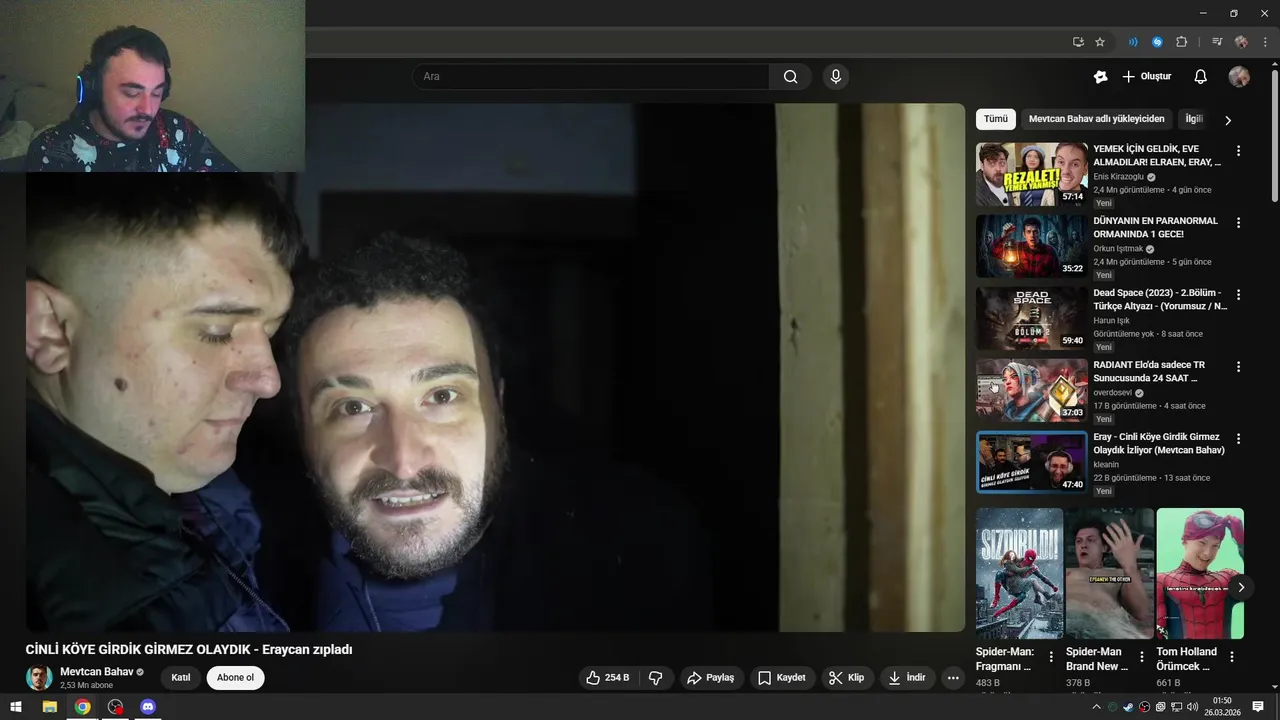Open the Shazam extension icon
The height and width of the screenshot is (720, 1280).
click(x=1157, y=42)
